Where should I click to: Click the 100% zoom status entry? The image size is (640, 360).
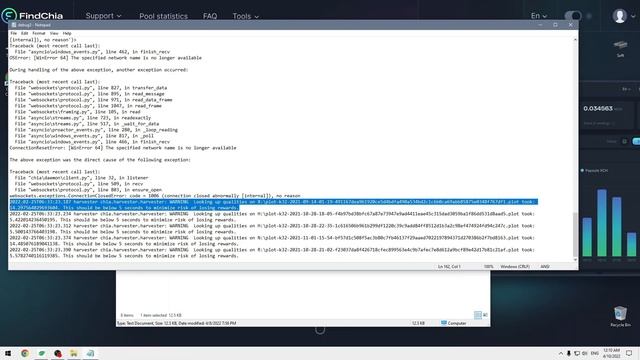[488, 267]
